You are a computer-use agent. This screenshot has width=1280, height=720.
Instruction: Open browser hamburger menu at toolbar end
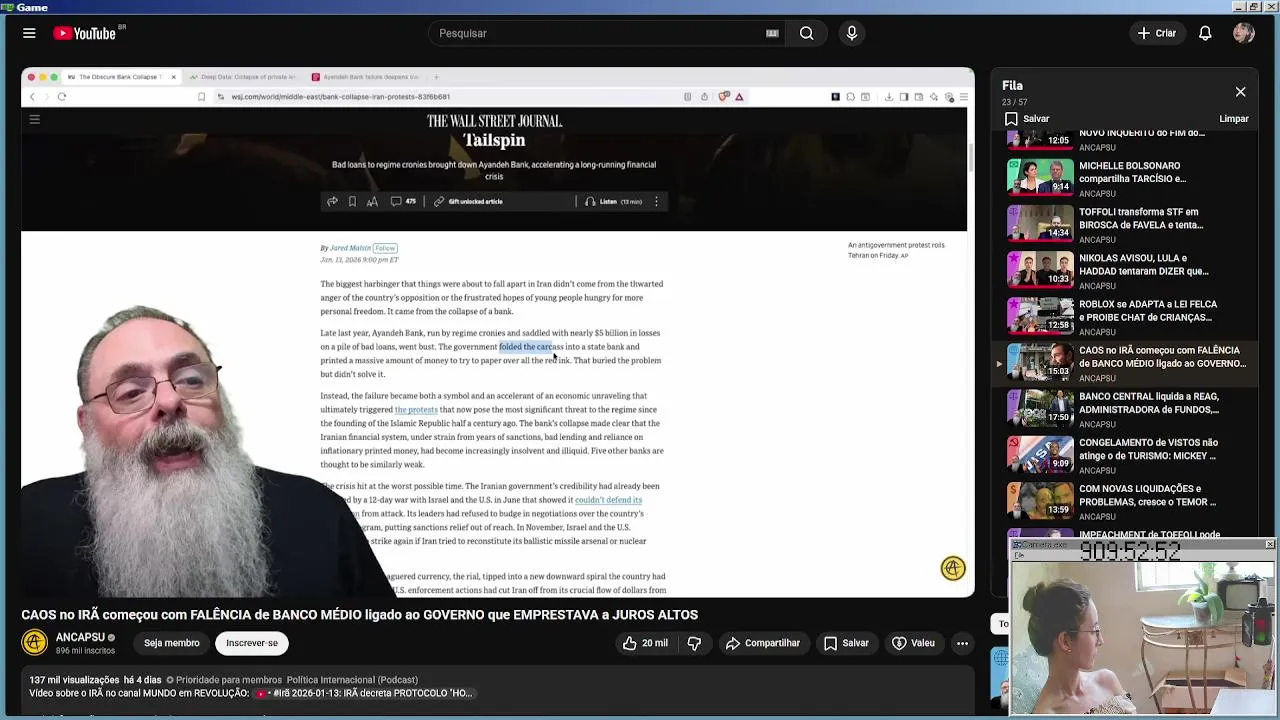(x=963, y=97)
